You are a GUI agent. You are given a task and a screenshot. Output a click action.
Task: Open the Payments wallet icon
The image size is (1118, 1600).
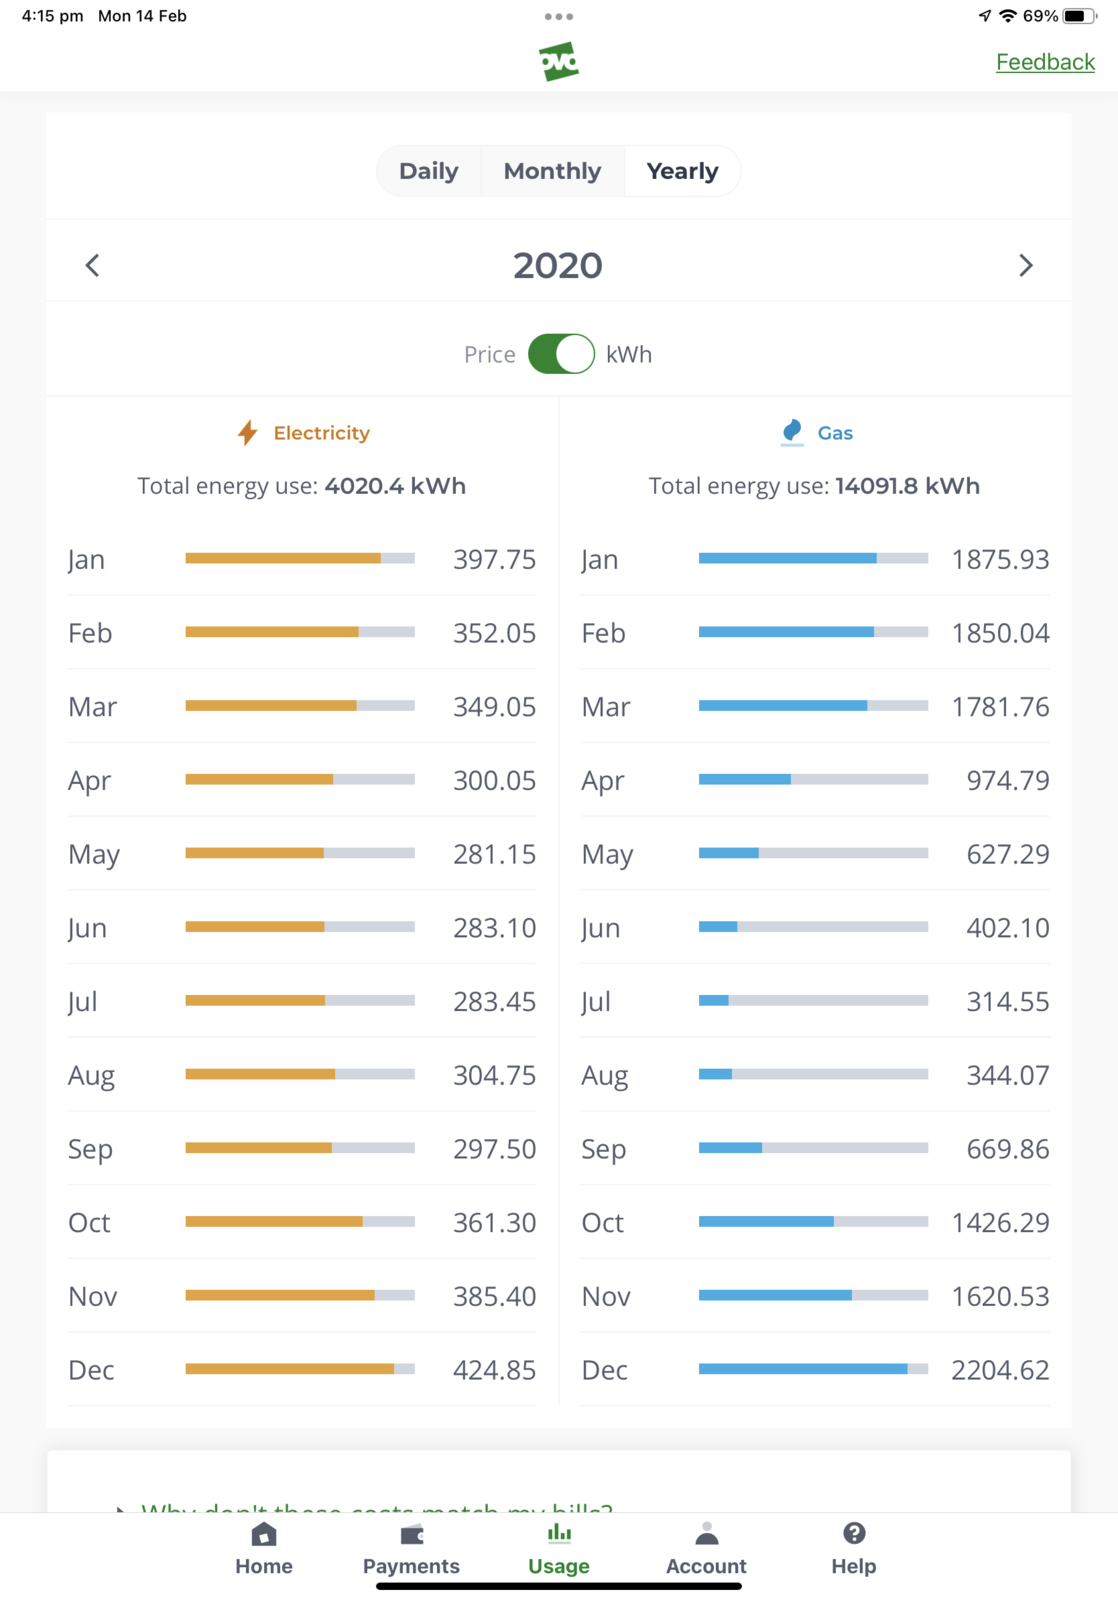tap(411, 1534)
